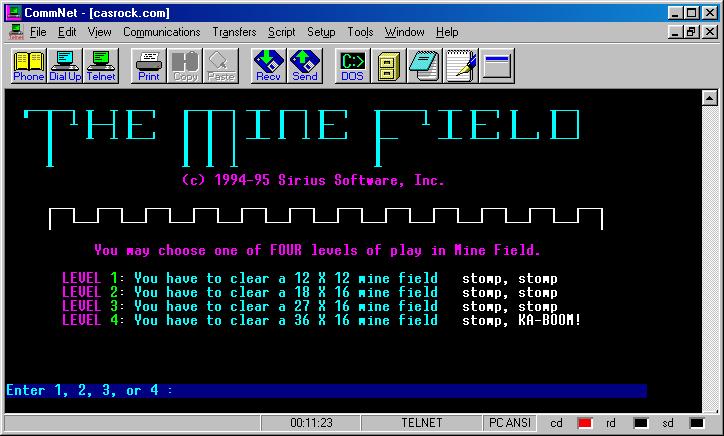Open the Help menu
Viewport: 724px width, 436px height.
click(447, 32)
